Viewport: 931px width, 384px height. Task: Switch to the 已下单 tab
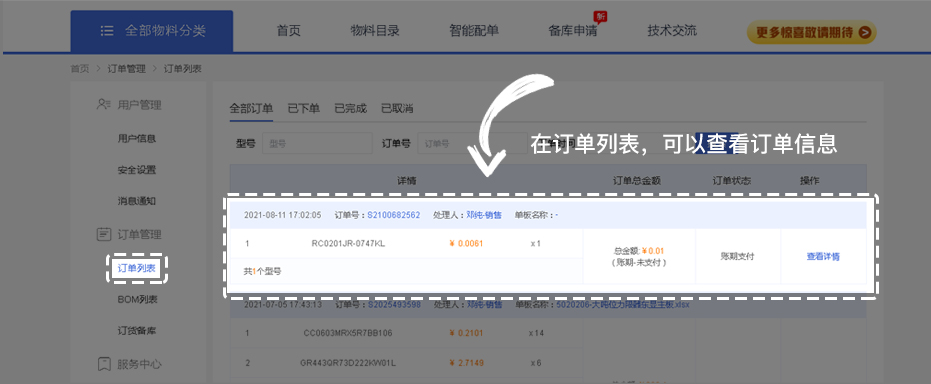(x=303, y=109)
